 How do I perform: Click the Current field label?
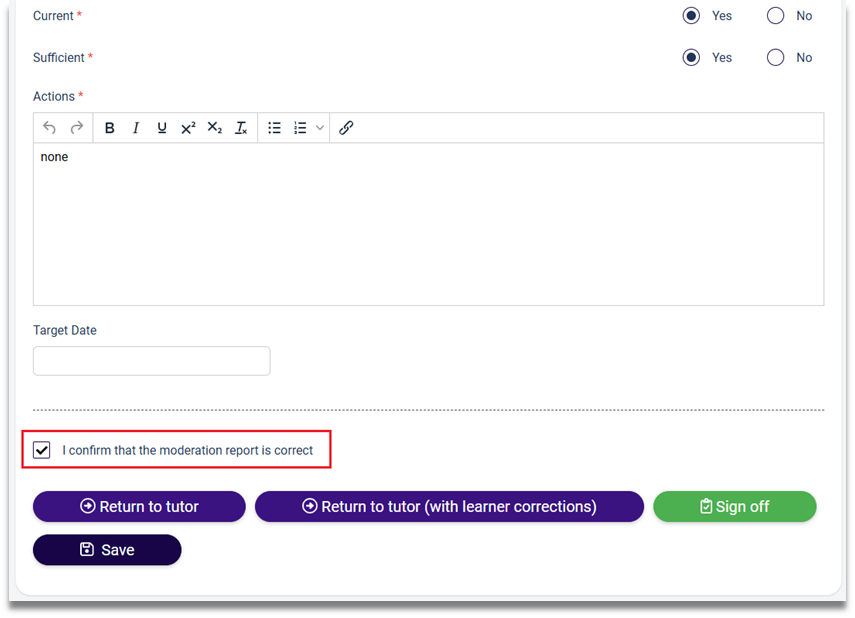click(53, 16)
